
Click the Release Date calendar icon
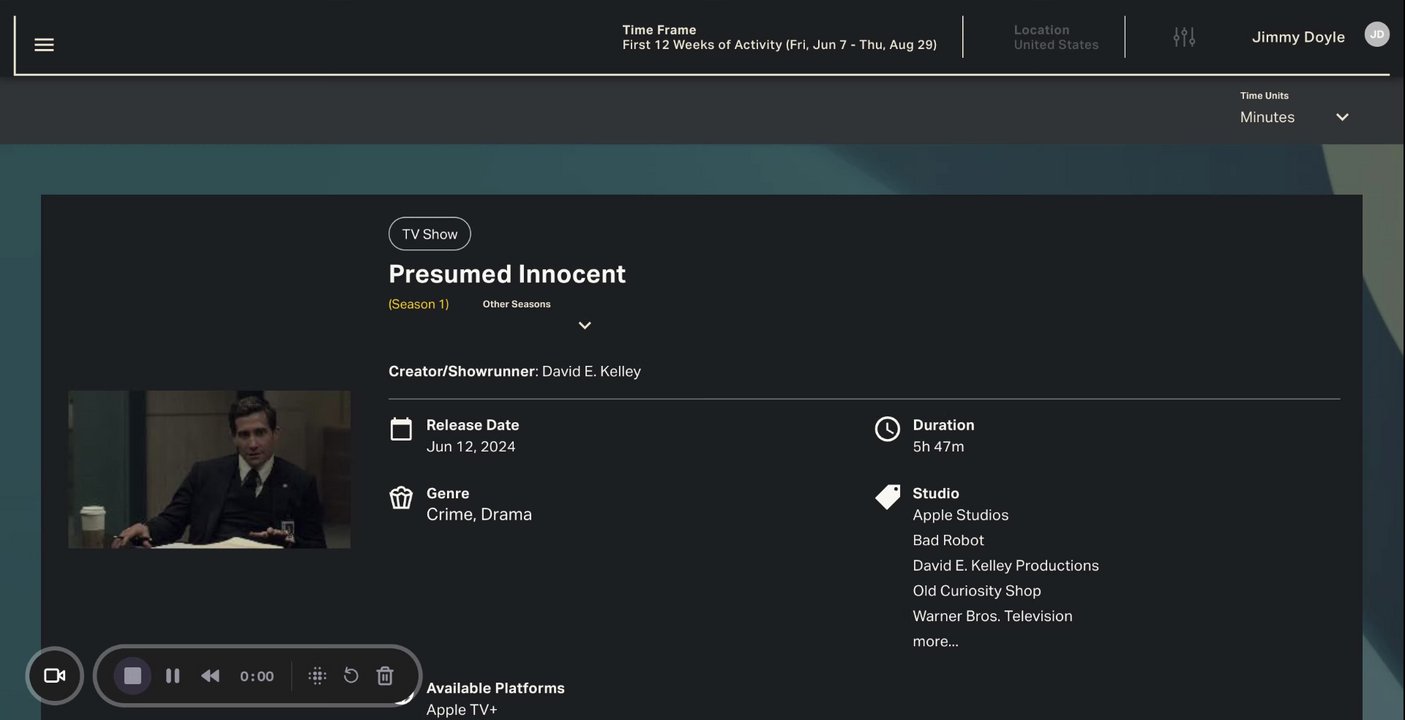coord(401,429)
